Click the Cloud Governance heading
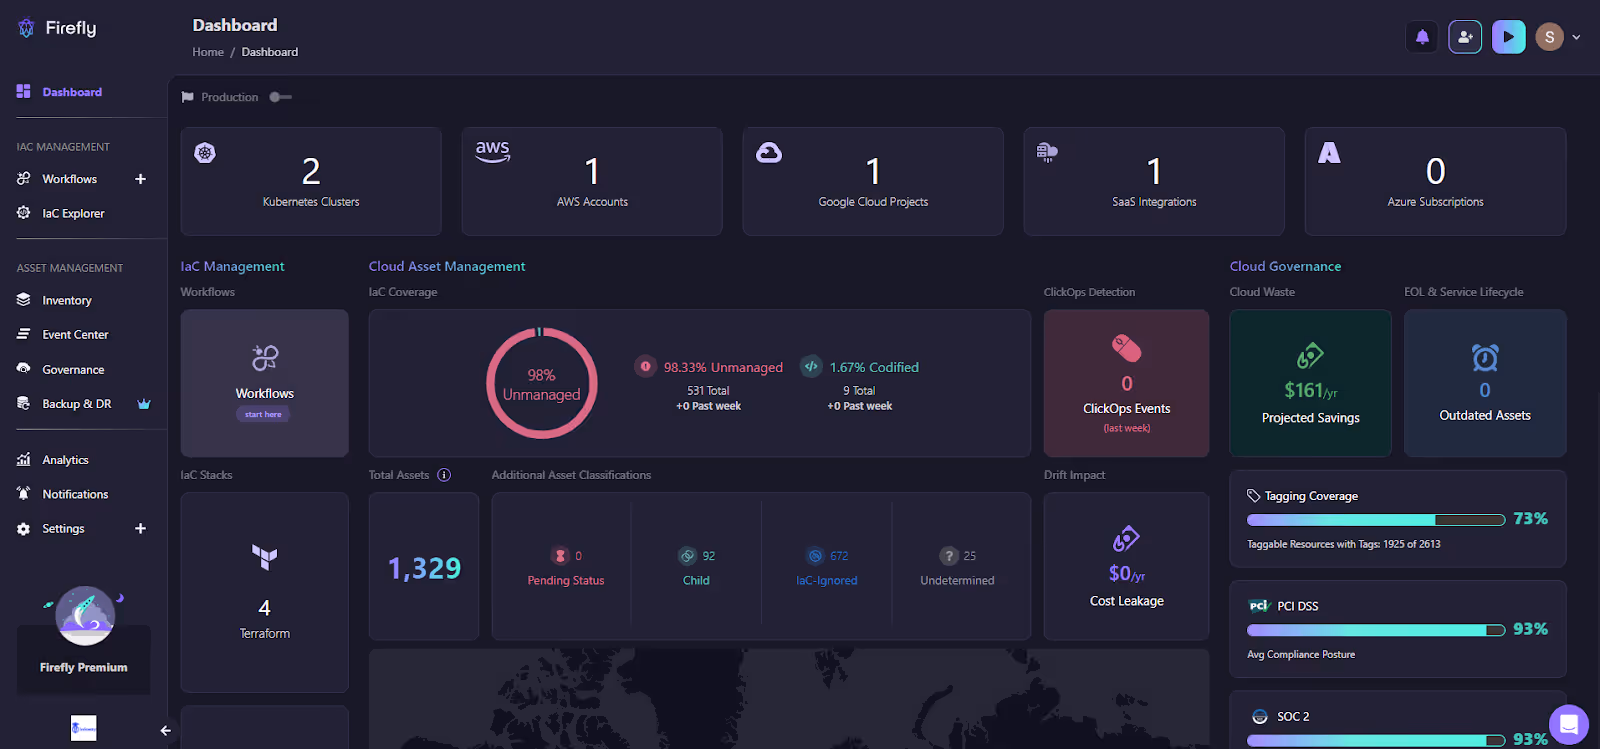 coord(1285,266)
